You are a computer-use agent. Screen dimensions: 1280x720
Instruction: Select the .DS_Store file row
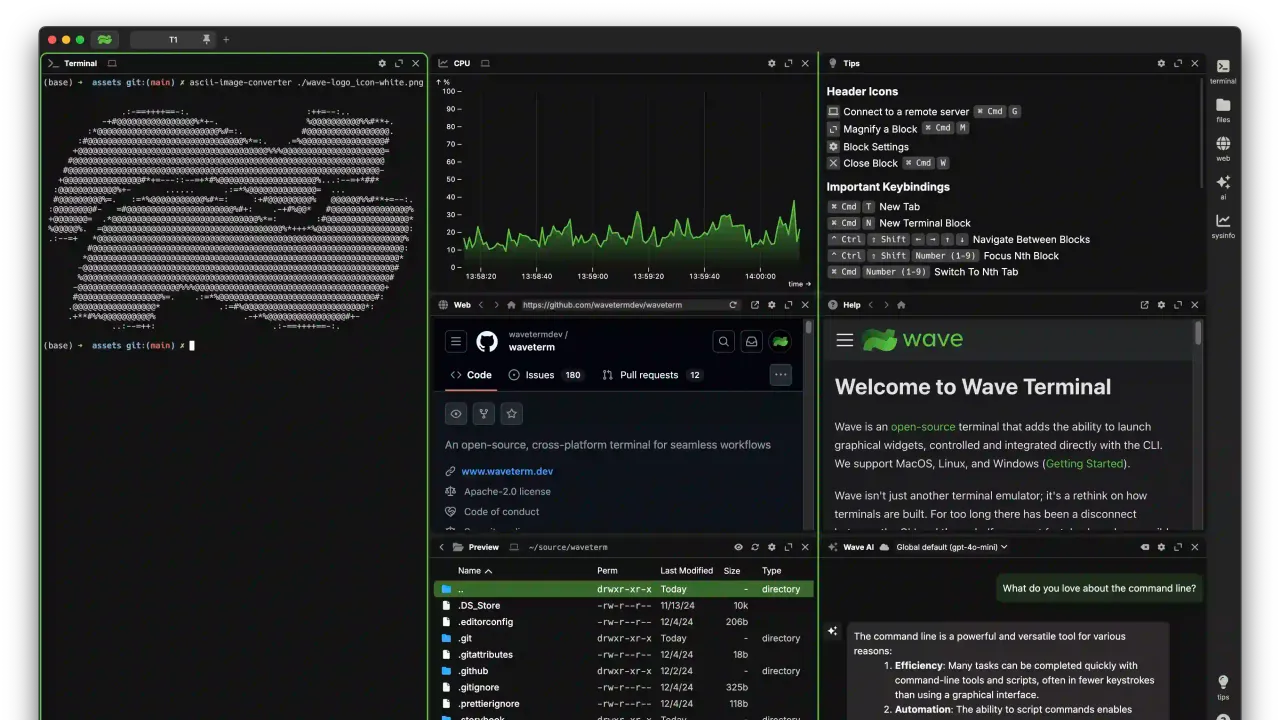pos(624,606)
